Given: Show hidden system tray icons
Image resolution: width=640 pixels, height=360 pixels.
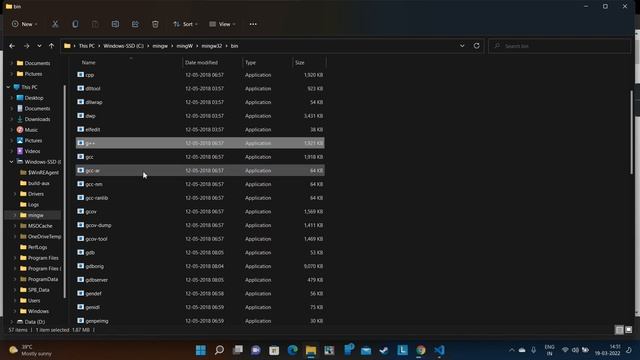Looking at the screenshot, I should (x=511, y=350).
